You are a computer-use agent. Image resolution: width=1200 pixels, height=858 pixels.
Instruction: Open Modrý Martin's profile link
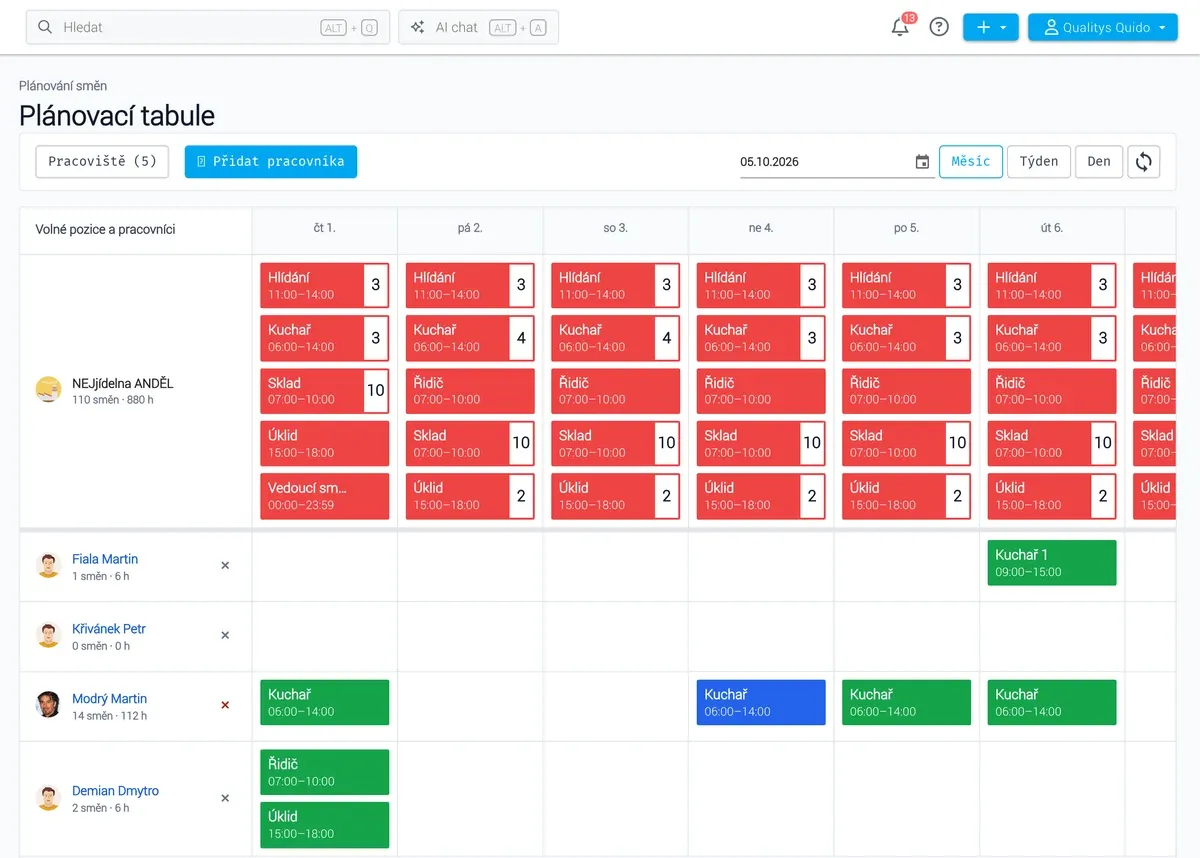tap(109, 699)
